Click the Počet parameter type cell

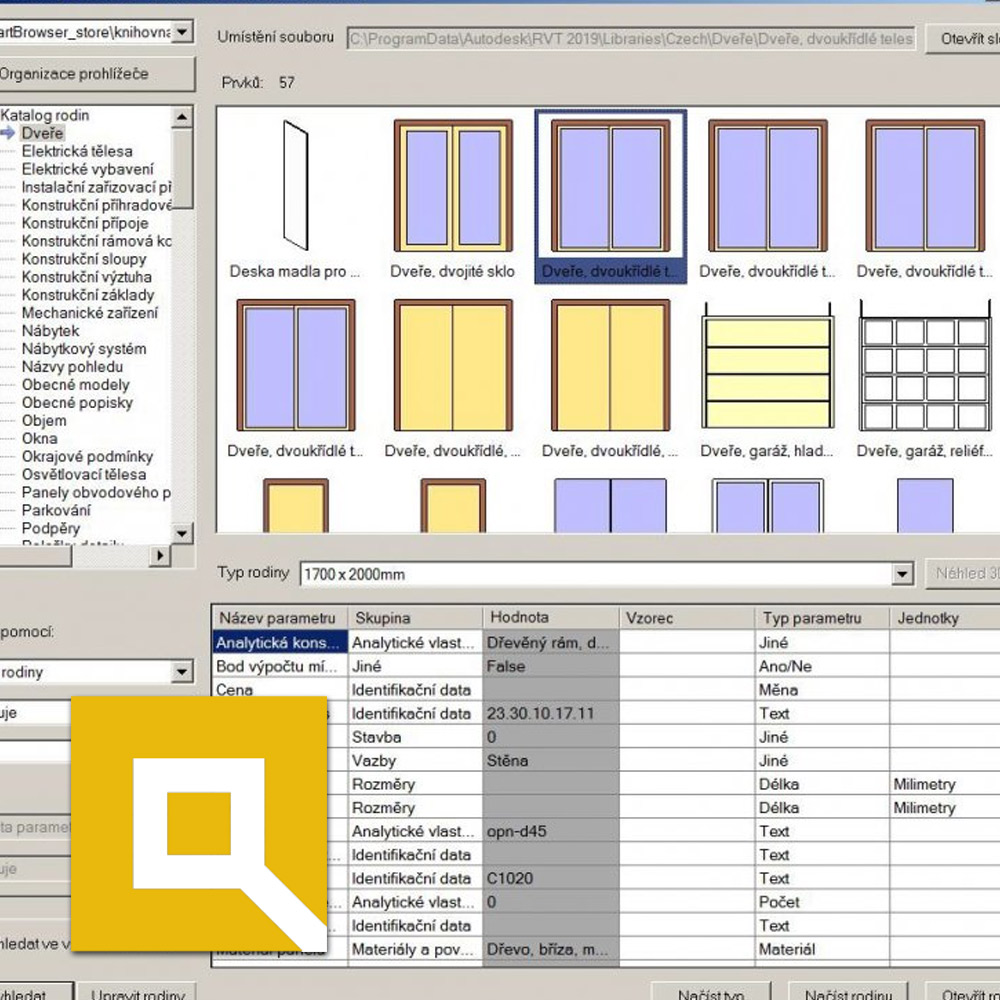[x=821, y=902]
